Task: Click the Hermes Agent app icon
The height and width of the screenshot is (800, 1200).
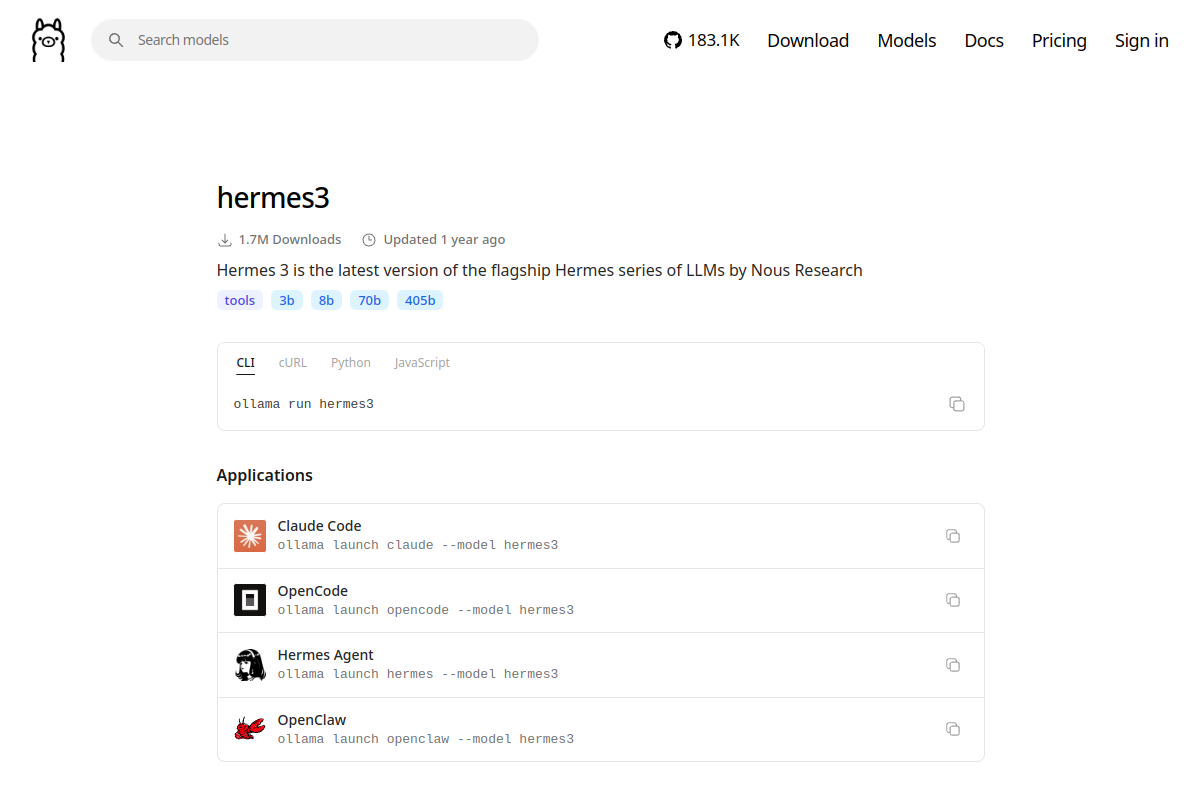Action: (250, 665)
